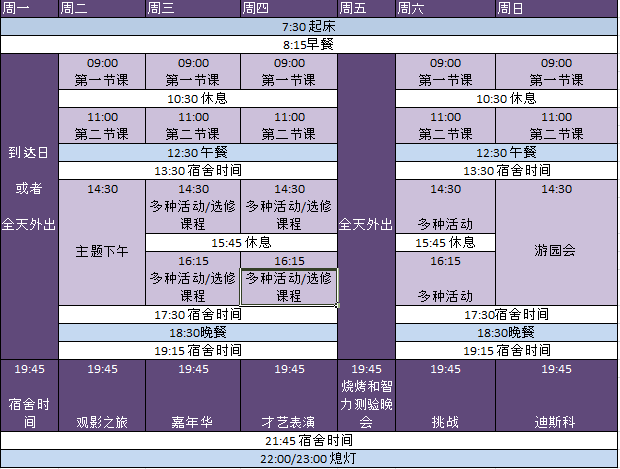The height and width of the screenshot is (469, 620).
Task: Select 18:30晚餐 spanning 周六 and 周日
Action: tap(507, 333)
